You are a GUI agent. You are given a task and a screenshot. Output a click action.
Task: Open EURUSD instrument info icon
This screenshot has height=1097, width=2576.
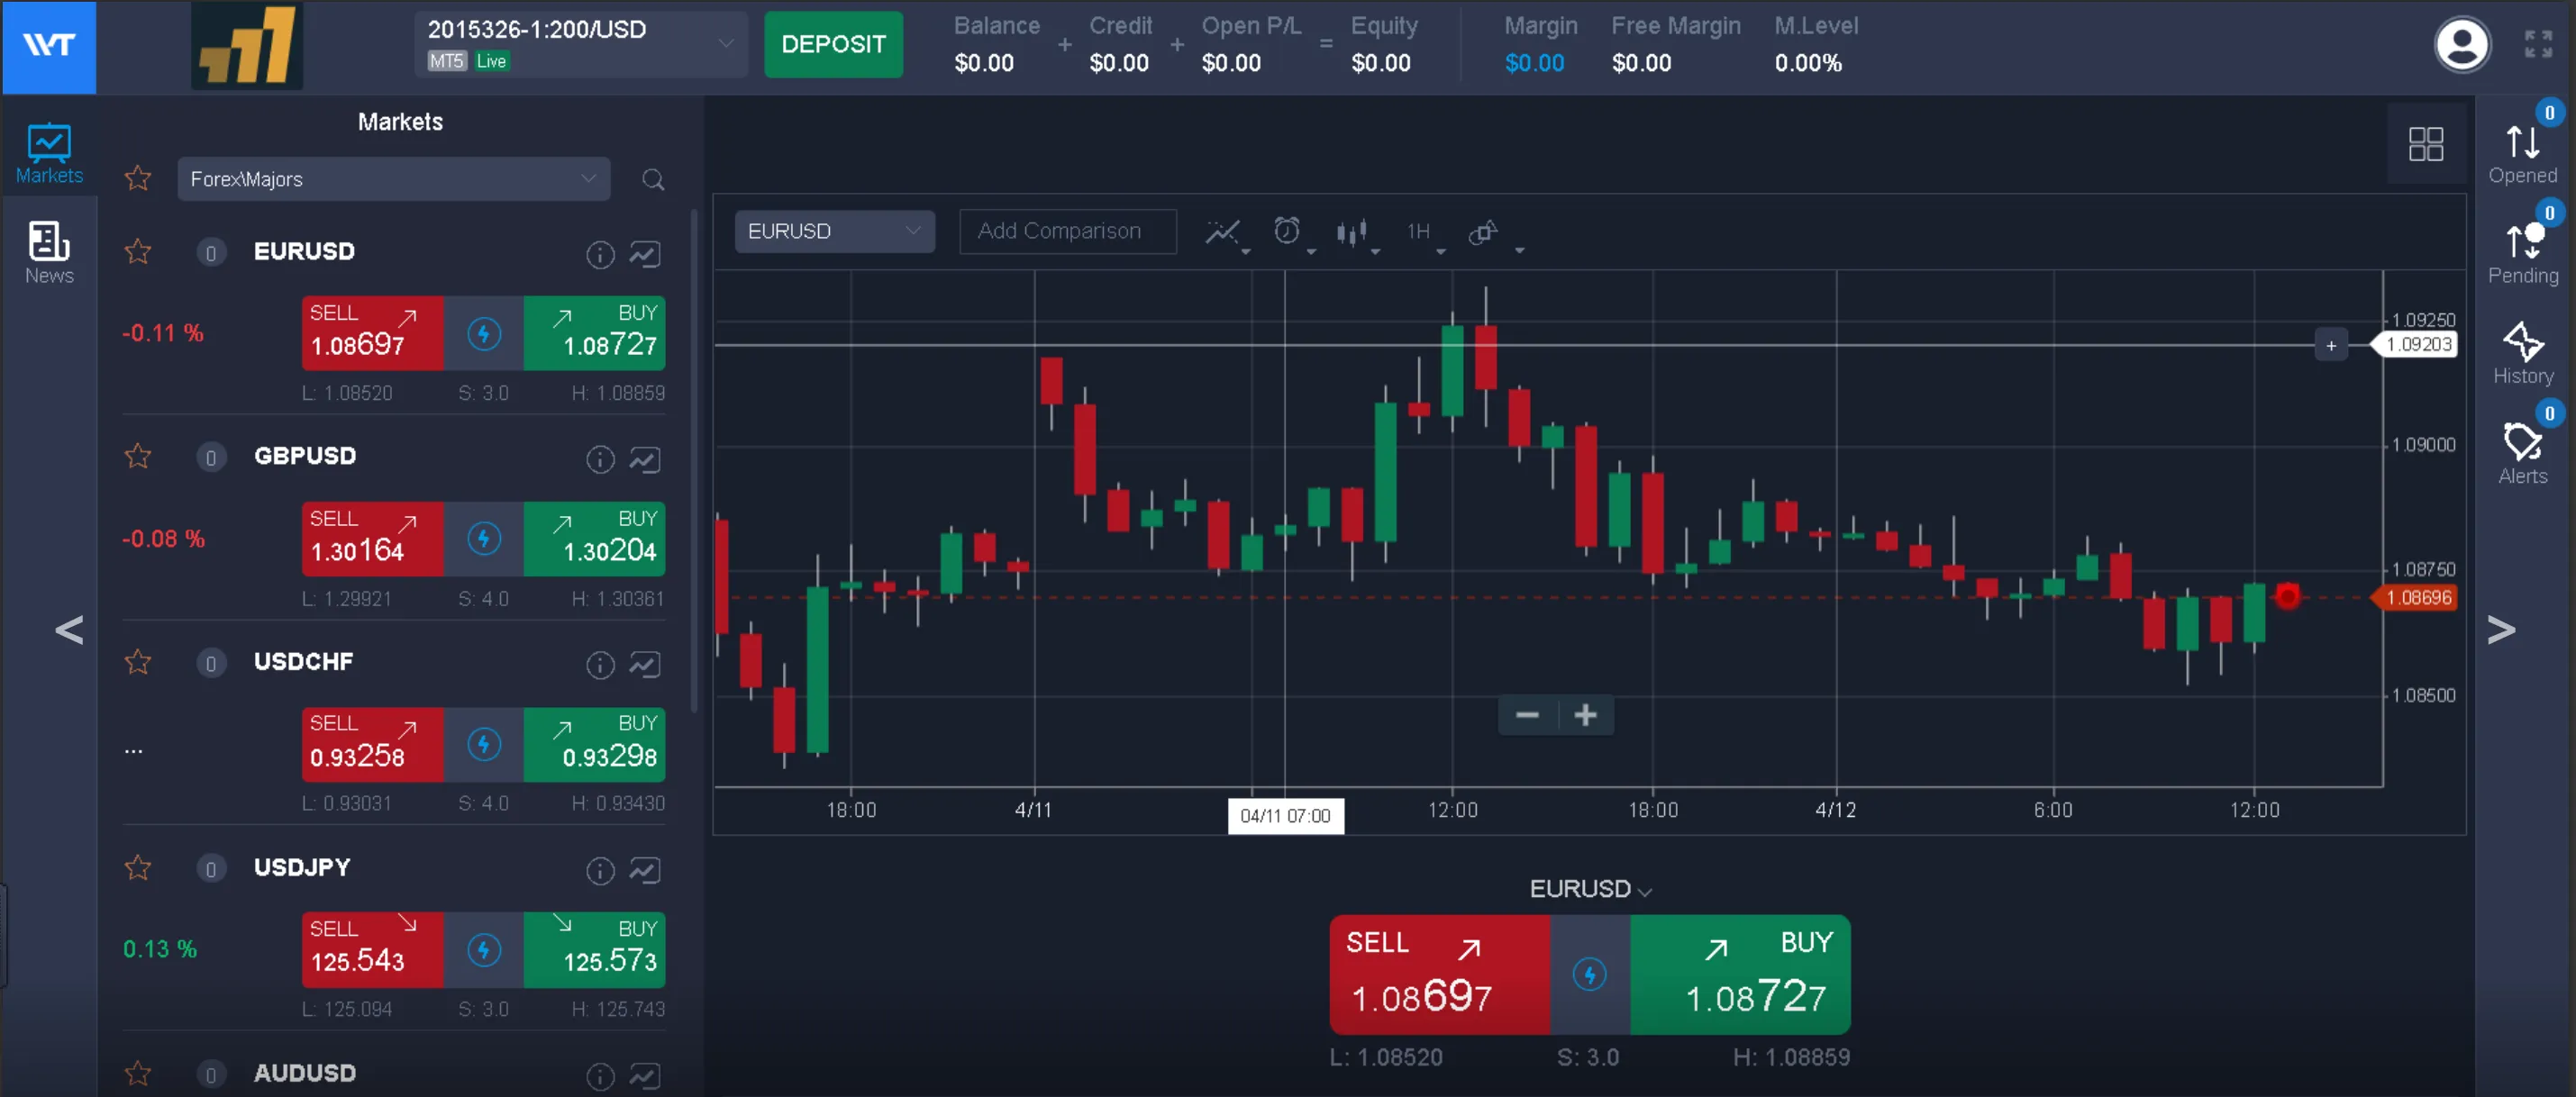599,255
